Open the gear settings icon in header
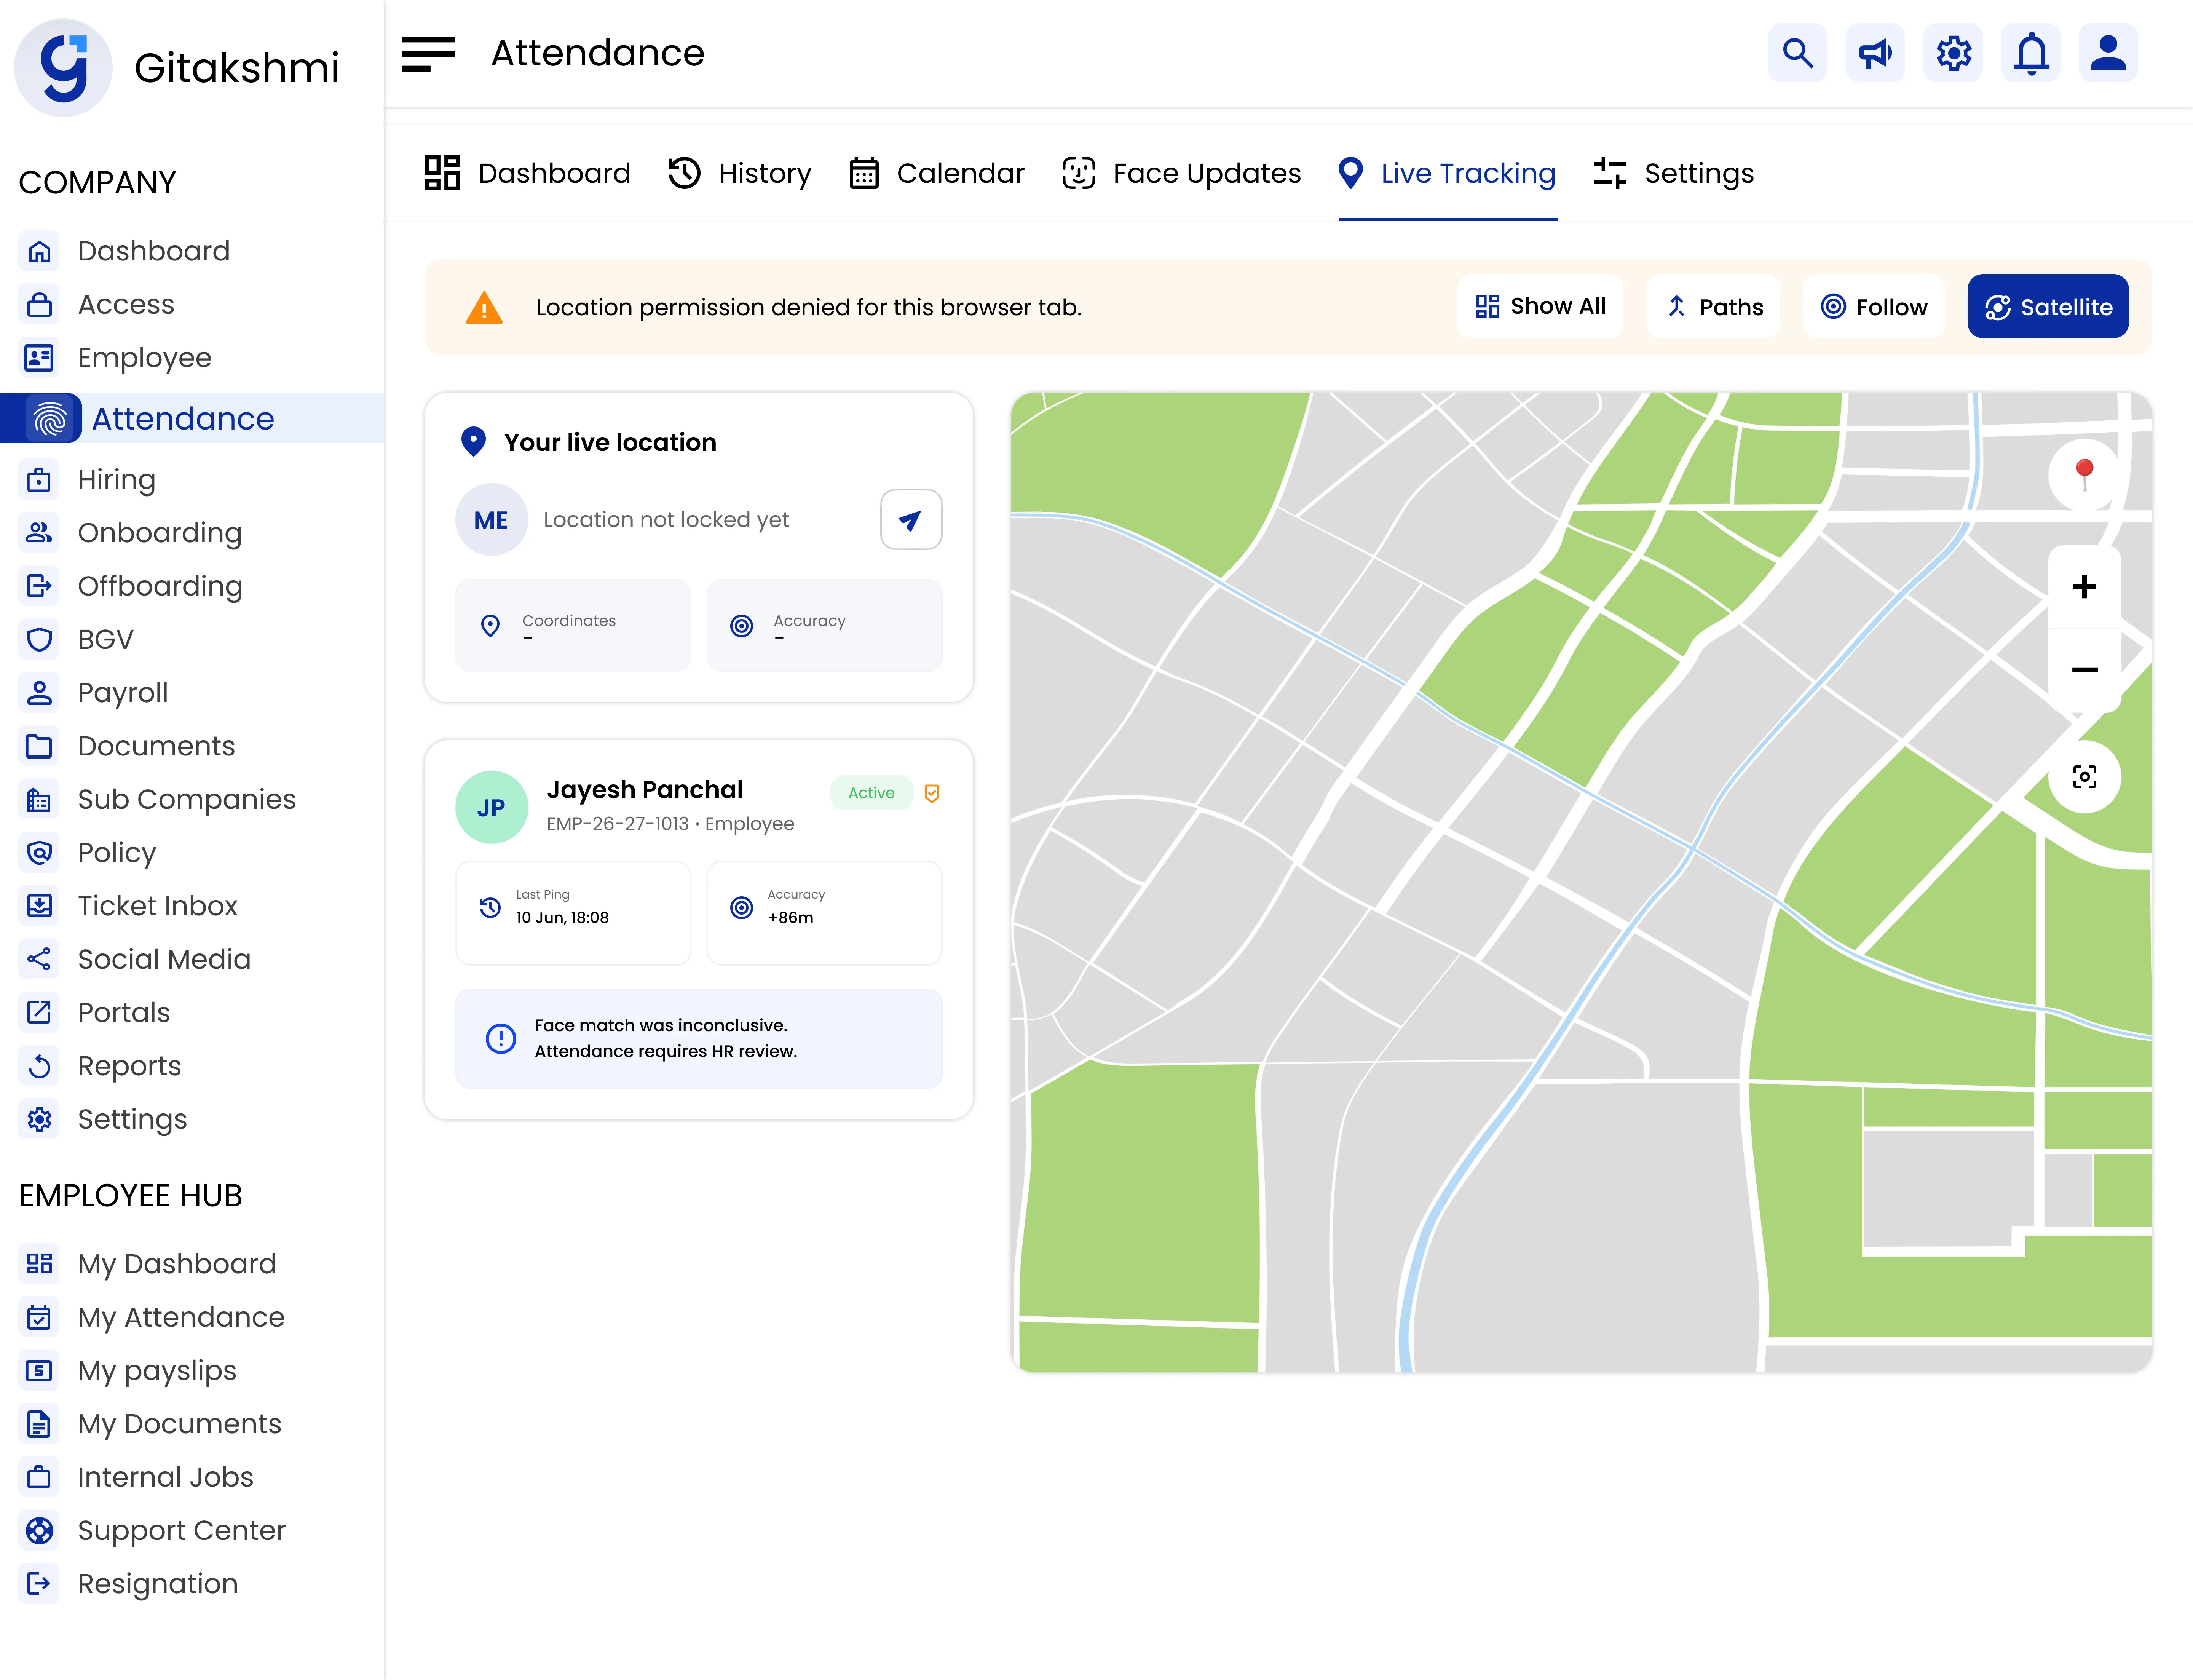The width and height of the screenshot is (2193, 1680). 1953,53
